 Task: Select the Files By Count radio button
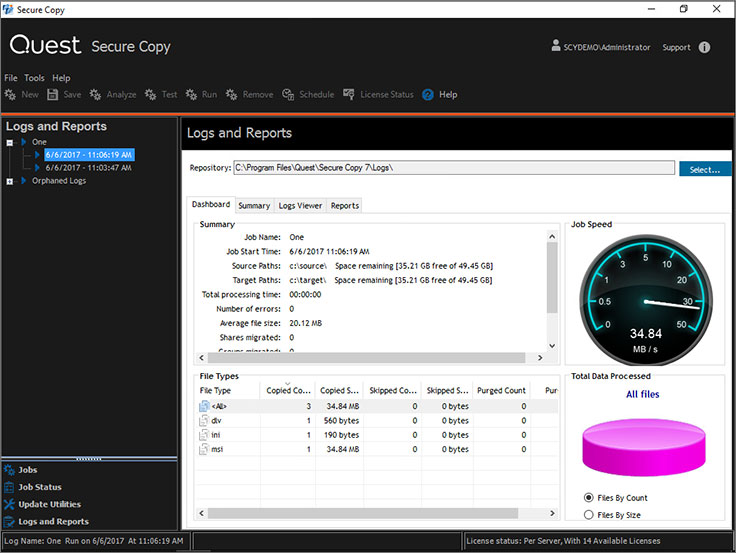coord(589,498)
